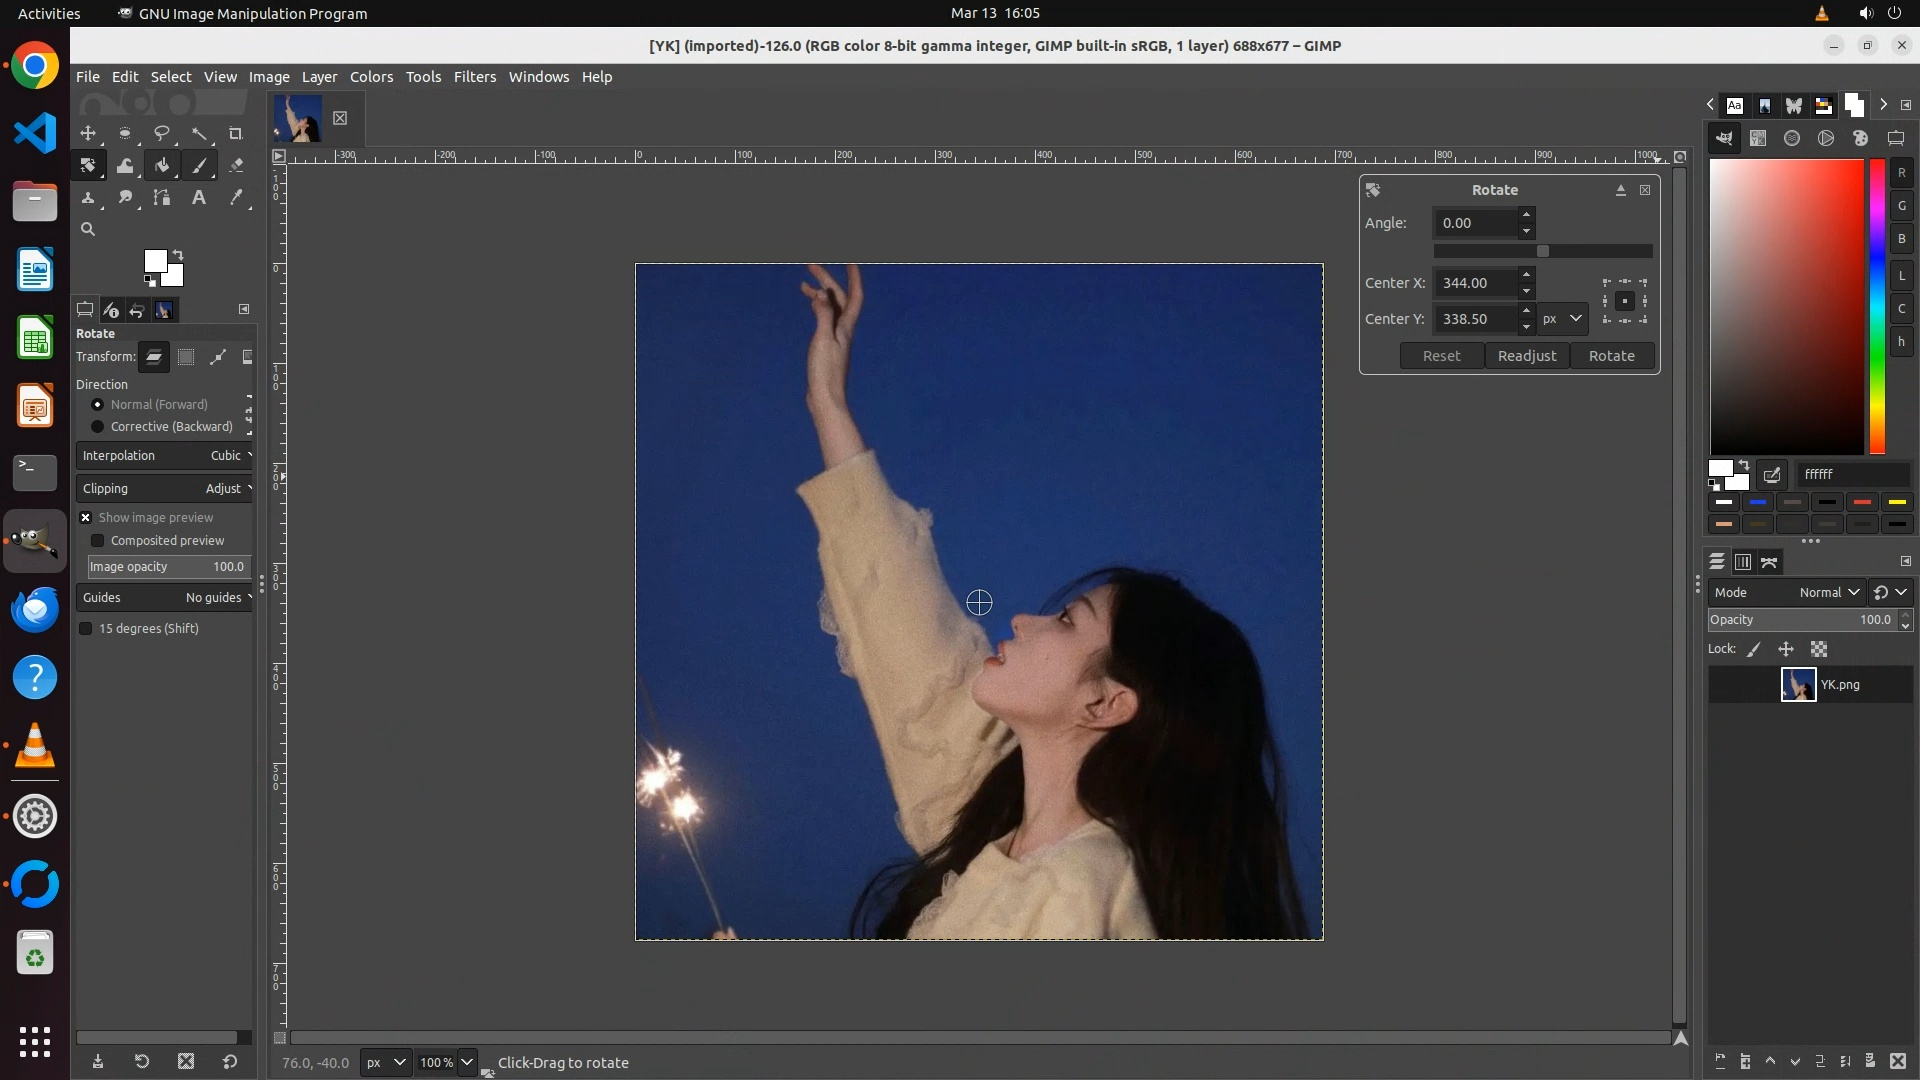Select the Fuzzy Select magic wand tool
1920x1080 pixels.
tap(199, 134)
